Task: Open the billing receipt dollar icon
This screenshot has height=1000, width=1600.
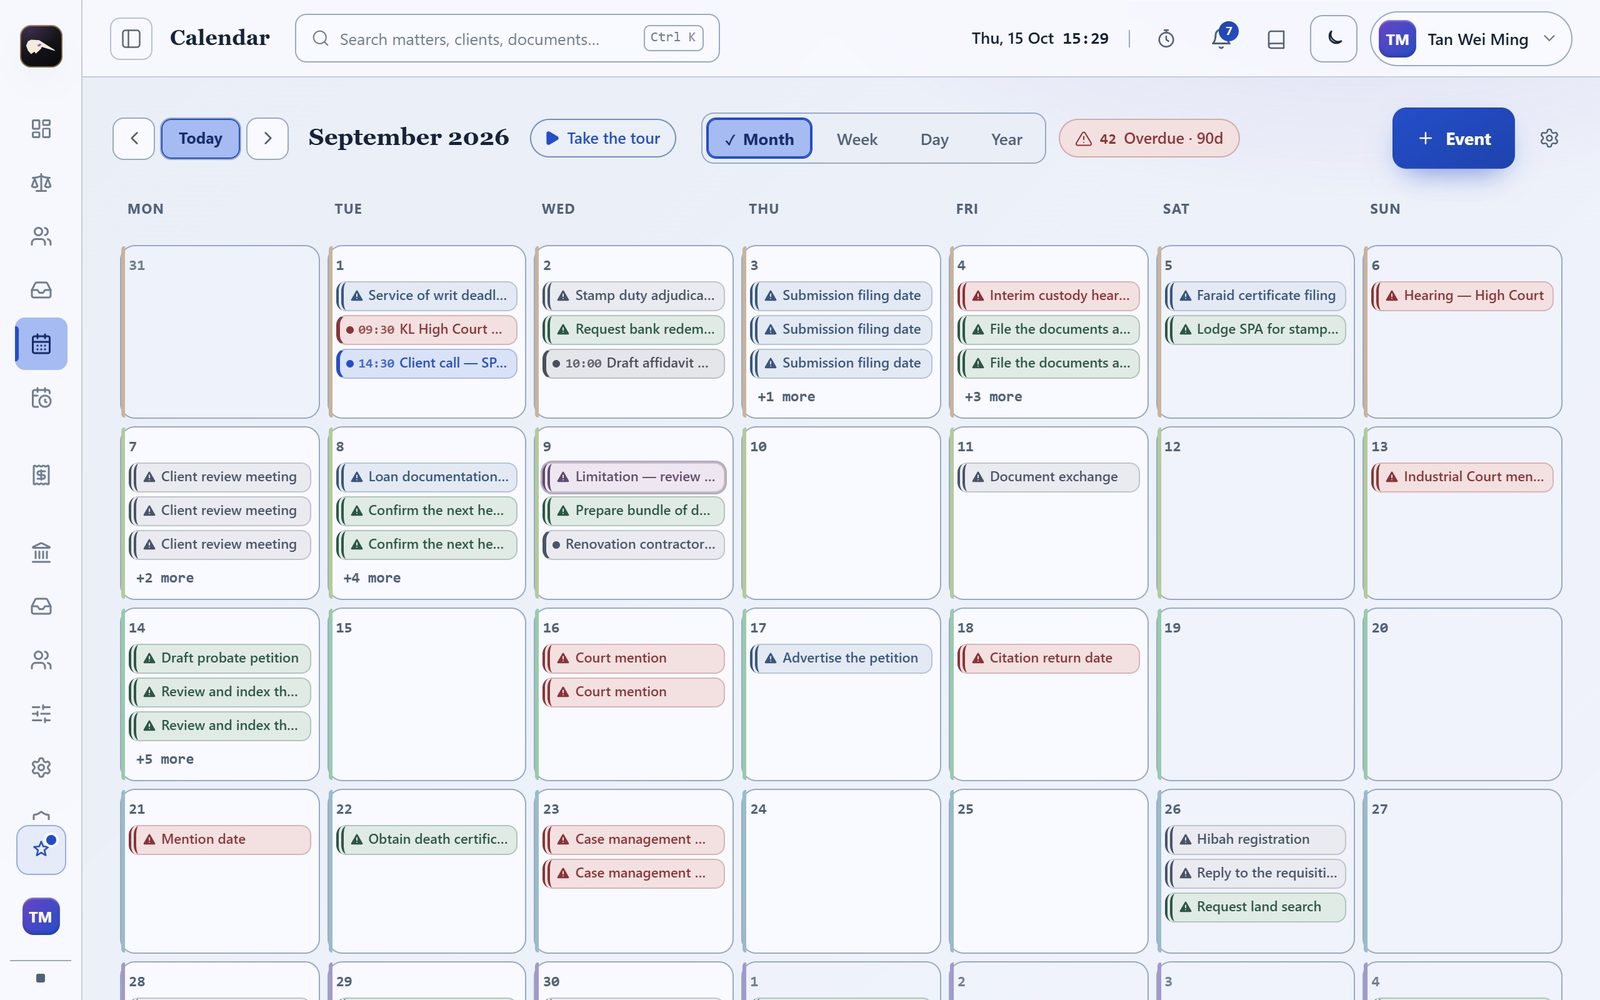Action: pyautogui.click(x=41, y=475)
